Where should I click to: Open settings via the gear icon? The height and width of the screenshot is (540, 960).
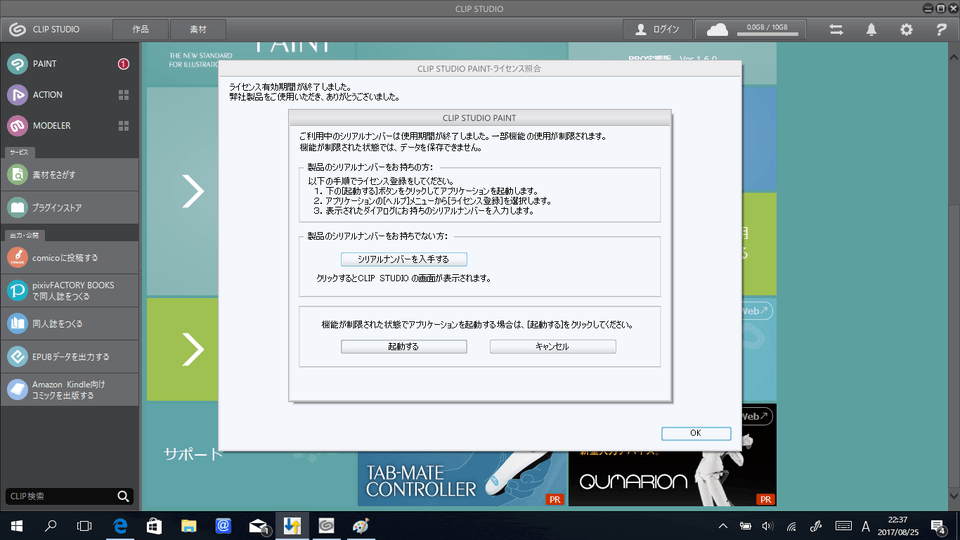point(906,29)
